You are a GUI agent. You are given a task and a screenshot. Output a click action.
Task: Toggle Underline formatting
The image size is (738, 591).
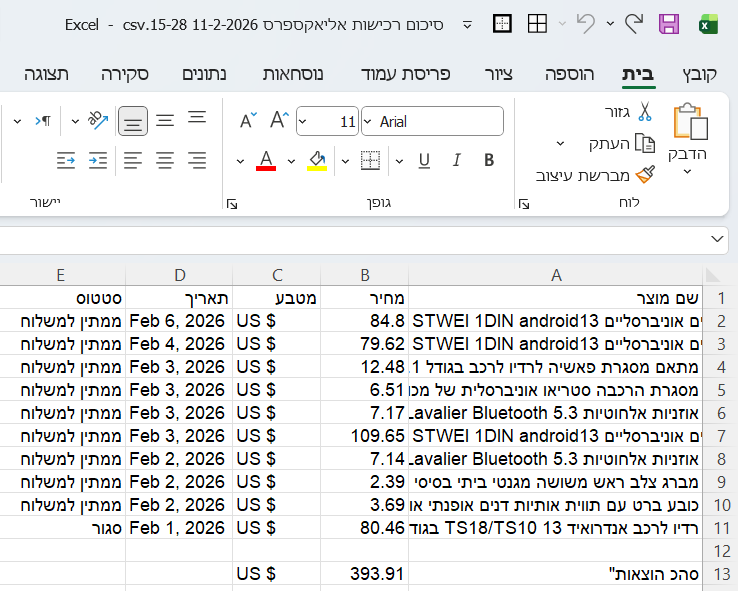coord(424,161)
